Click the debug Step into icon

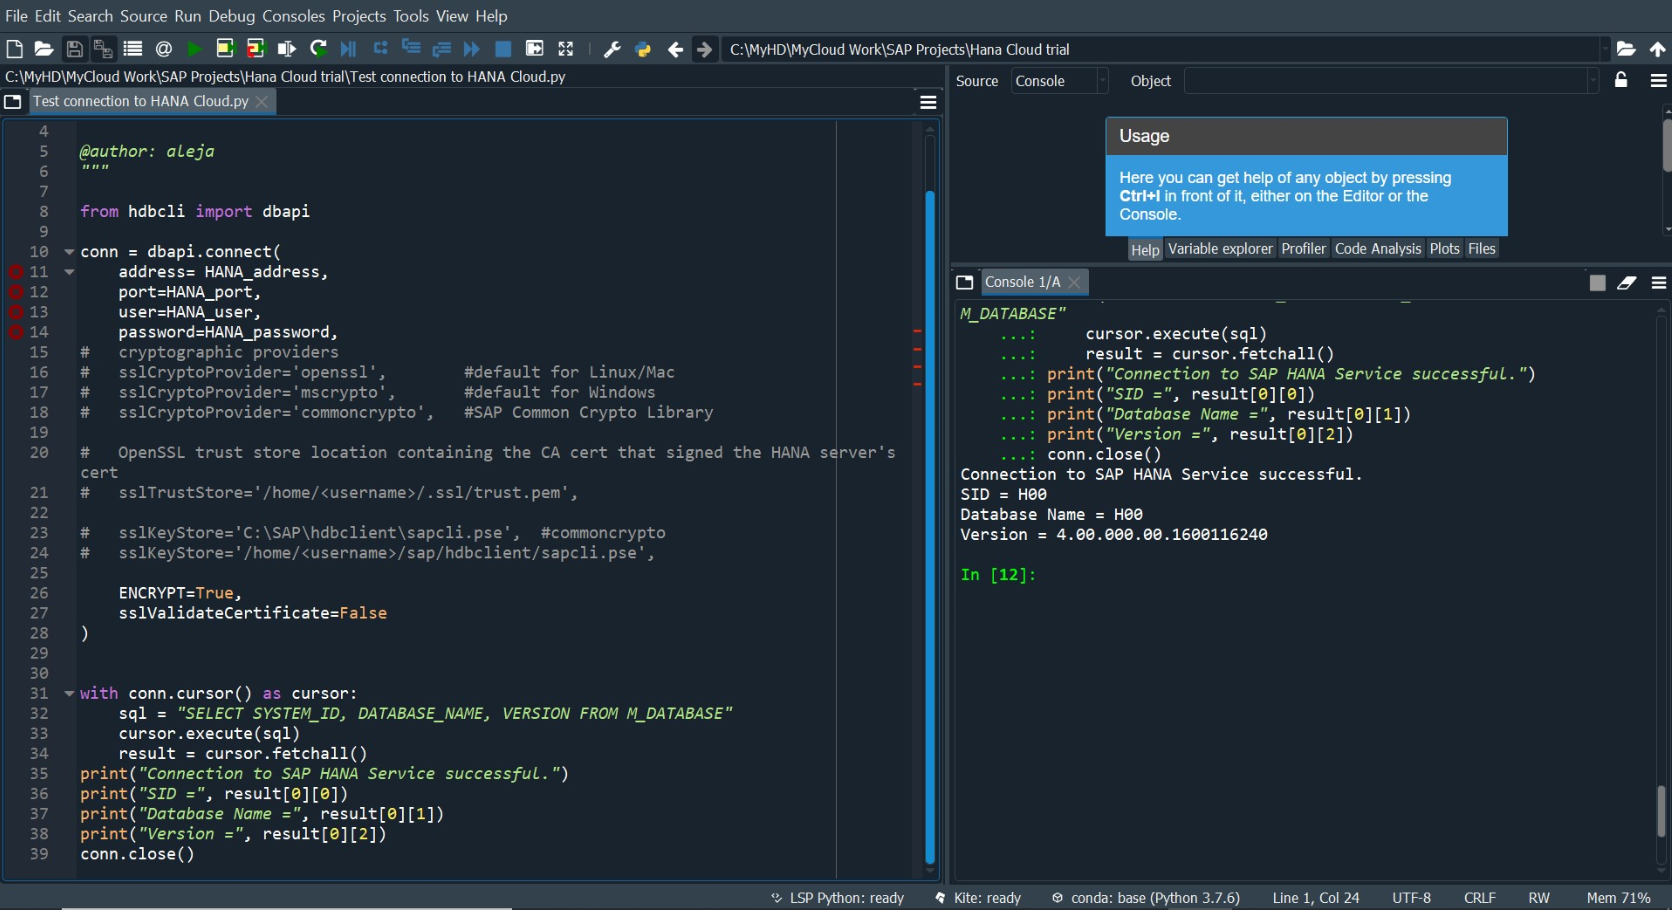pyautogui.click(x=411, y=48)
